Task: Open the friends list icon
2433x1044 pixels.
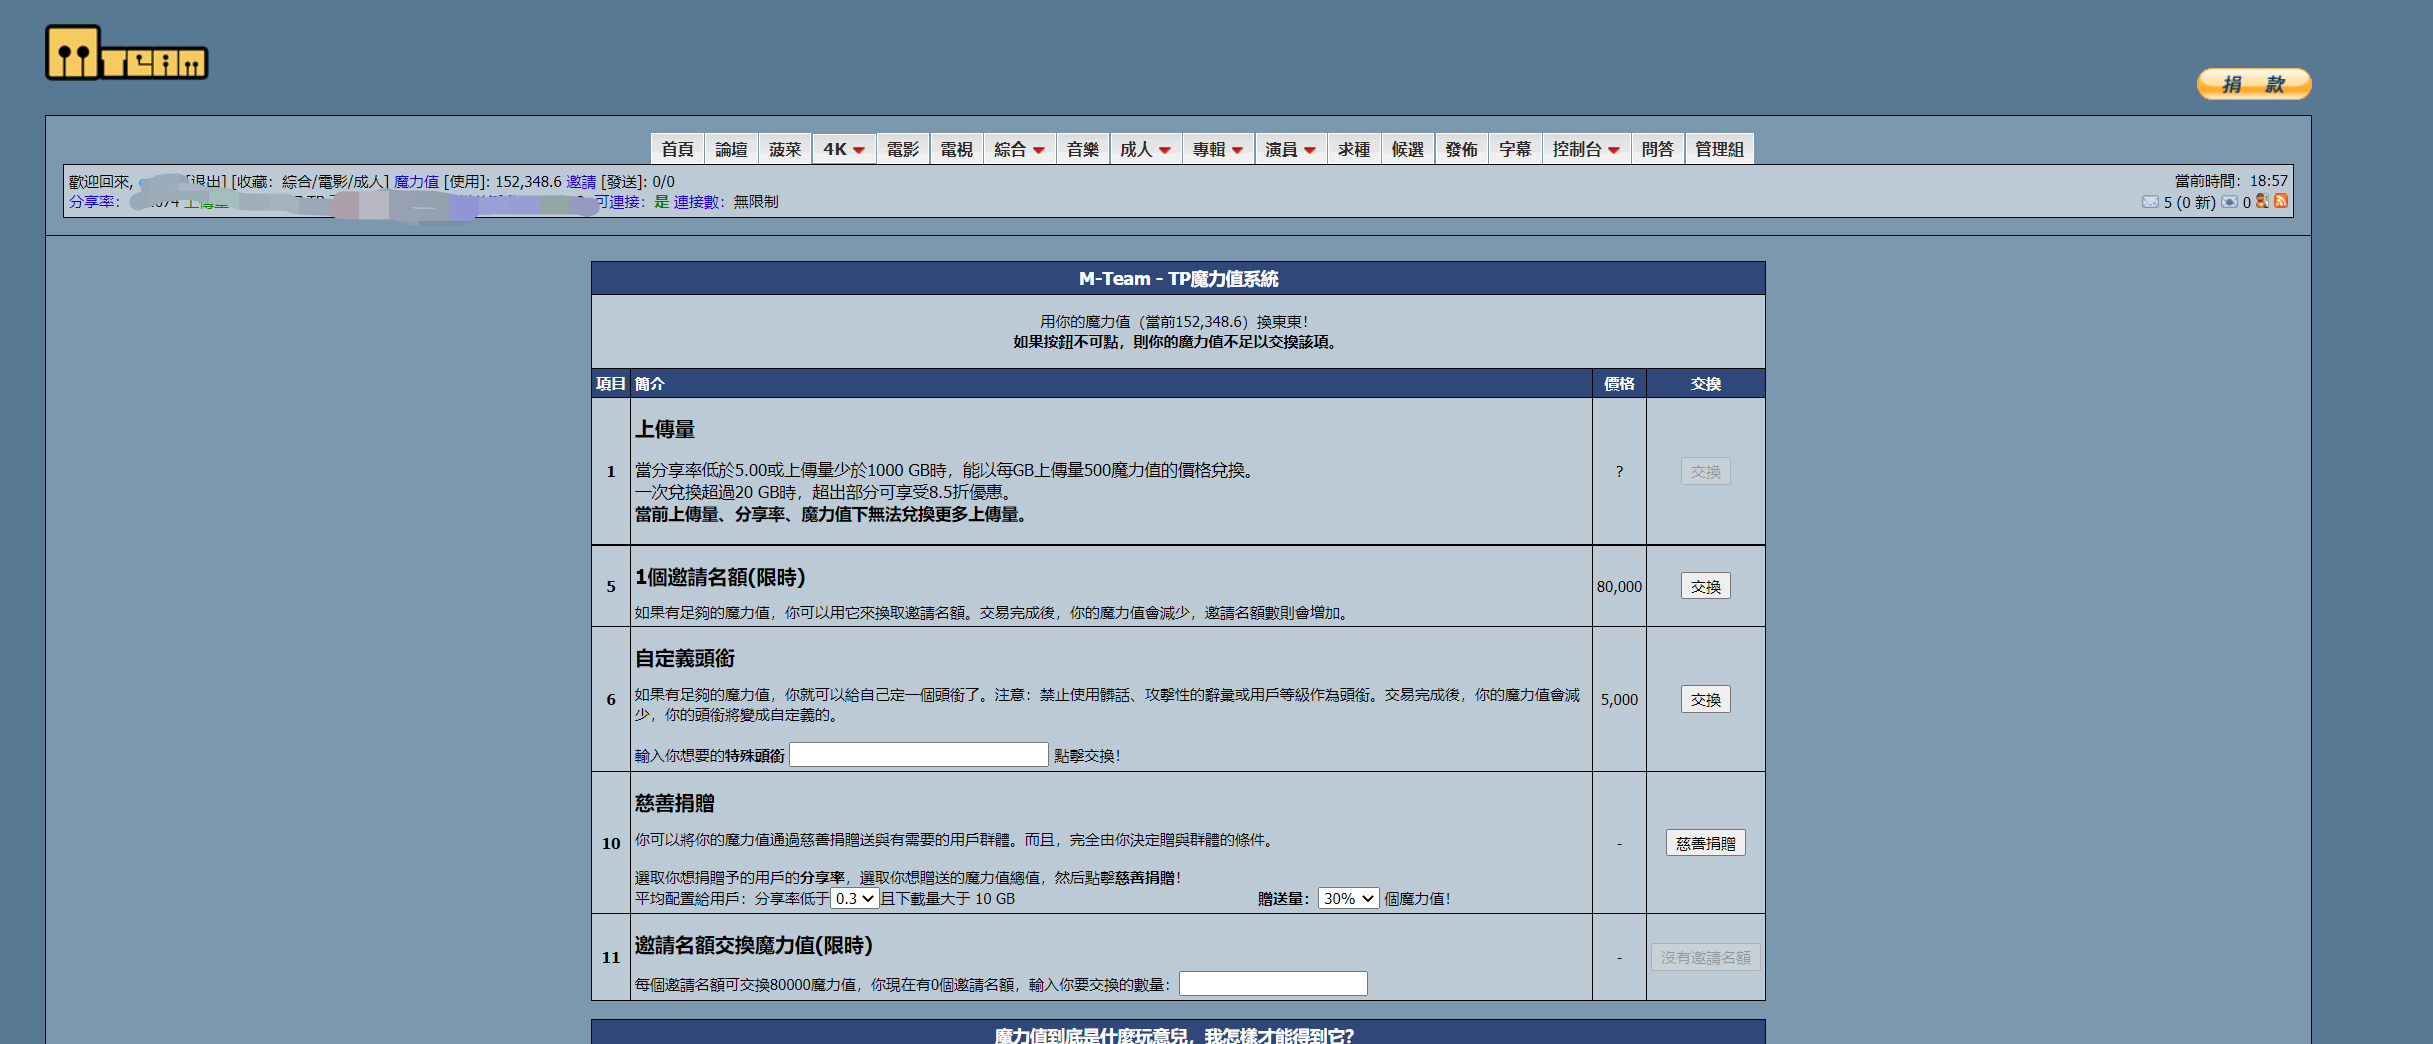Action: coord(2262,201)
